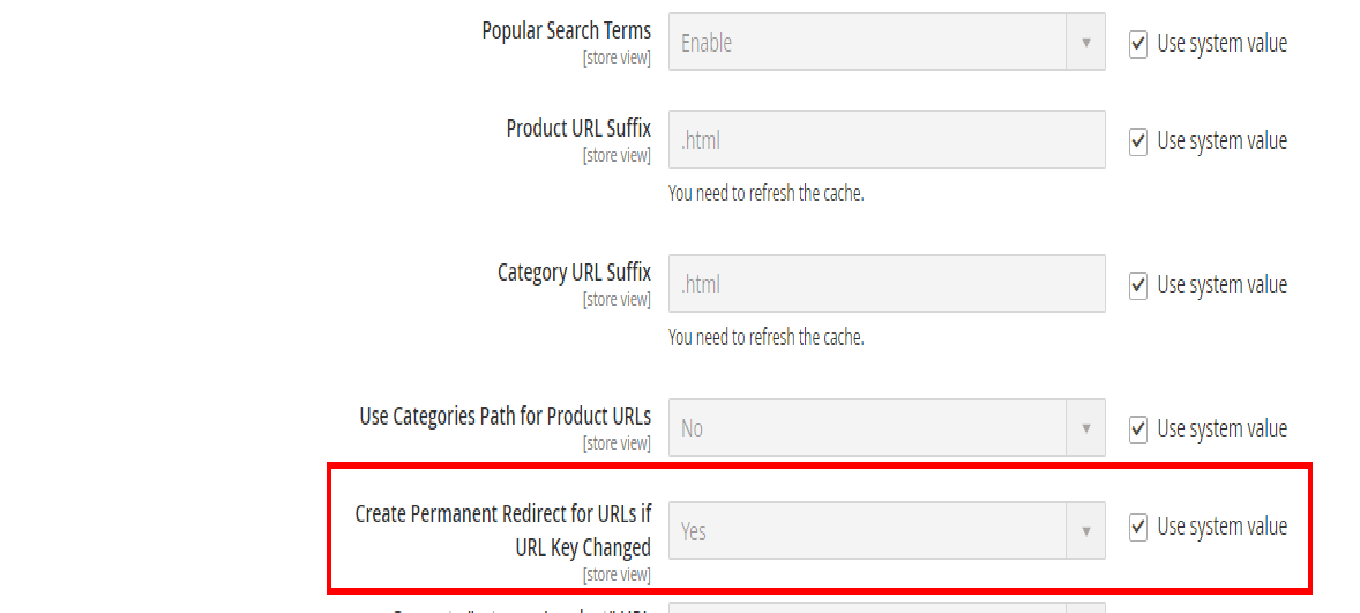
Task: Expand Use Categories Path for Product URLs dropdown
Action: [x=886, y=428]
